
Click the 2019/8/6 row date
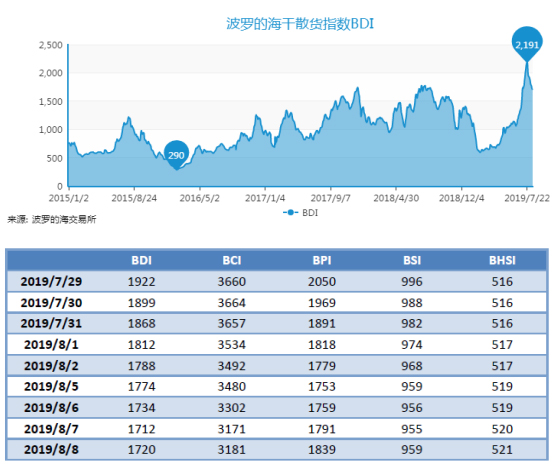click(51, 408)
